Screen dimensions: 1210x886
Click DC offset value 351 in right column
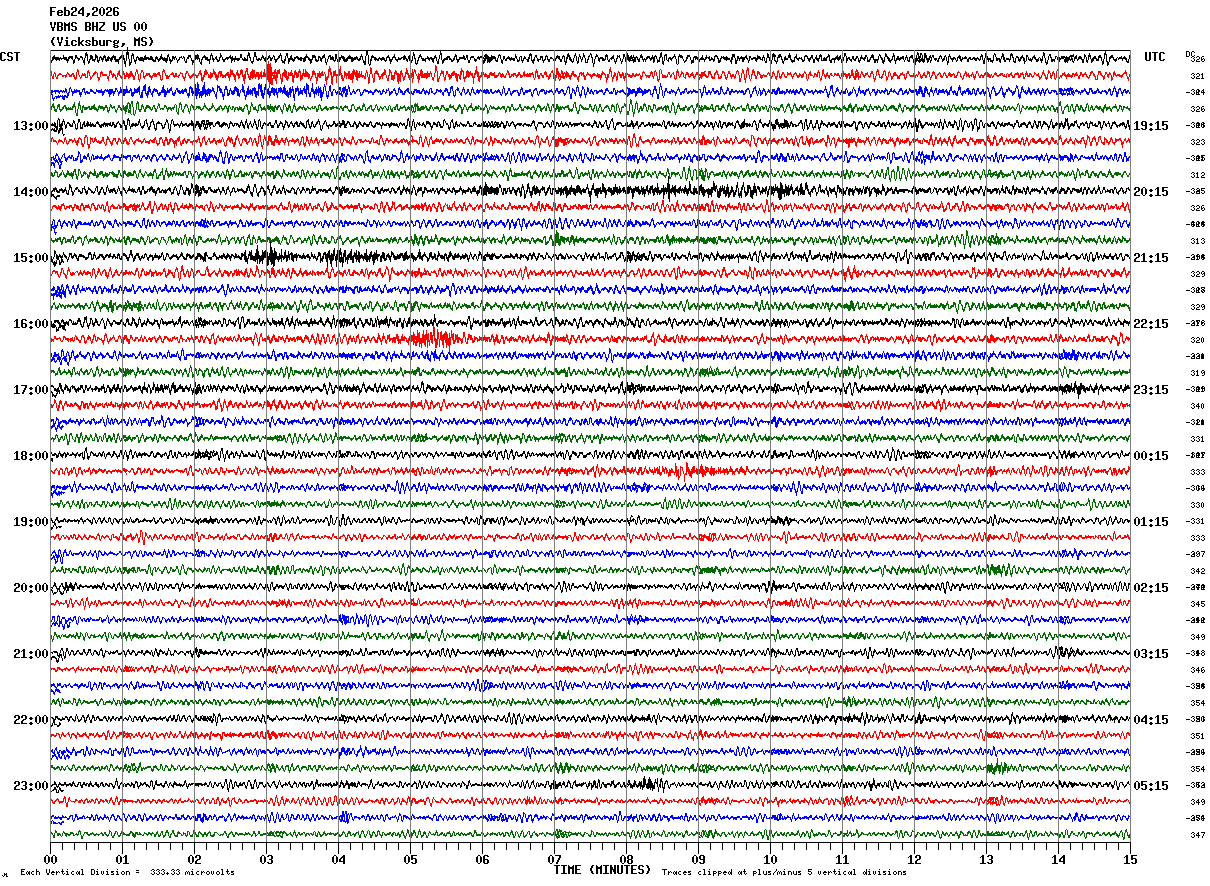[x=1197, y=736]
